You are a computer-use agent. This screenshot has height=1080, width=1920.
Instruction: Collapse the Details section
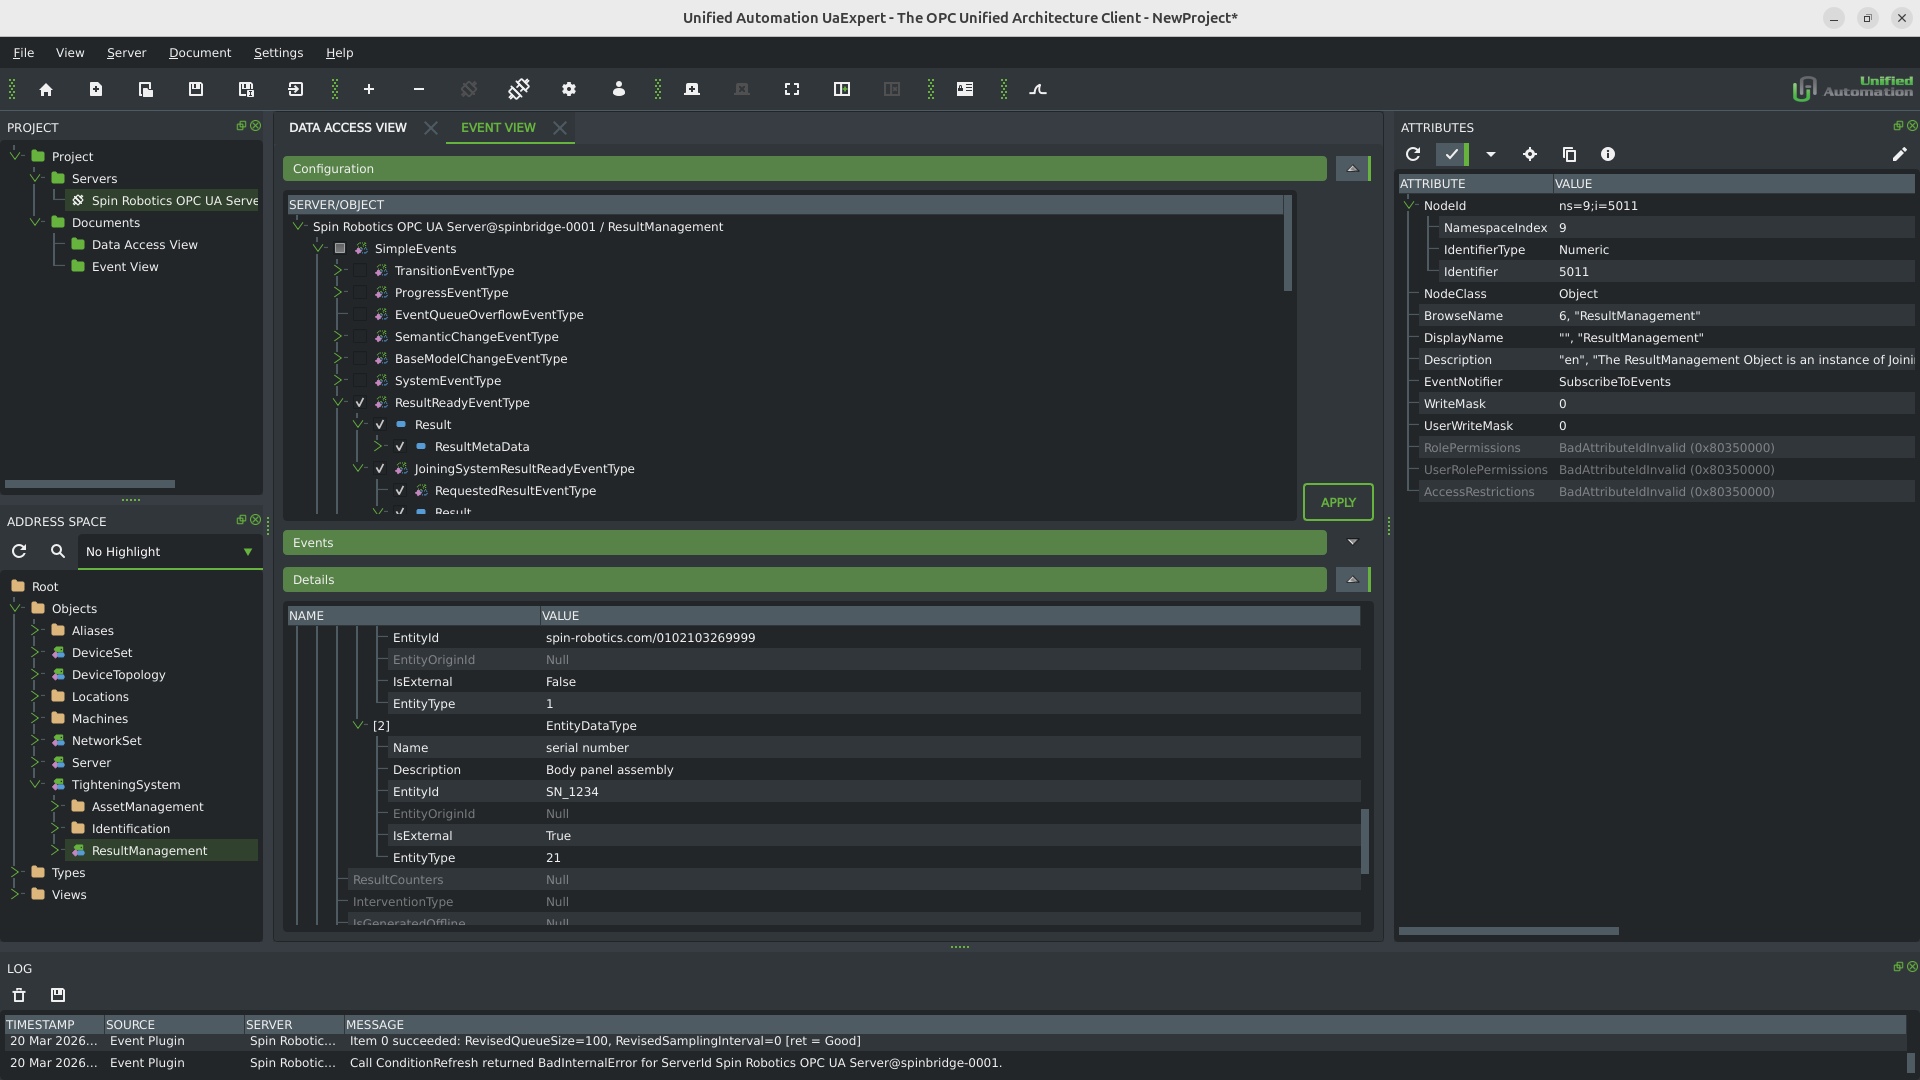coord(1352,580)
